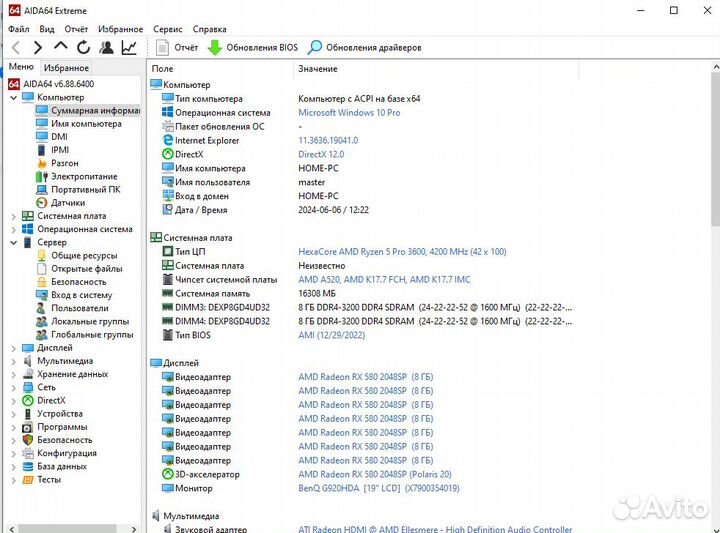Refresh the current page
Viewport: 720px width, 533px height.
pos(83,47)
